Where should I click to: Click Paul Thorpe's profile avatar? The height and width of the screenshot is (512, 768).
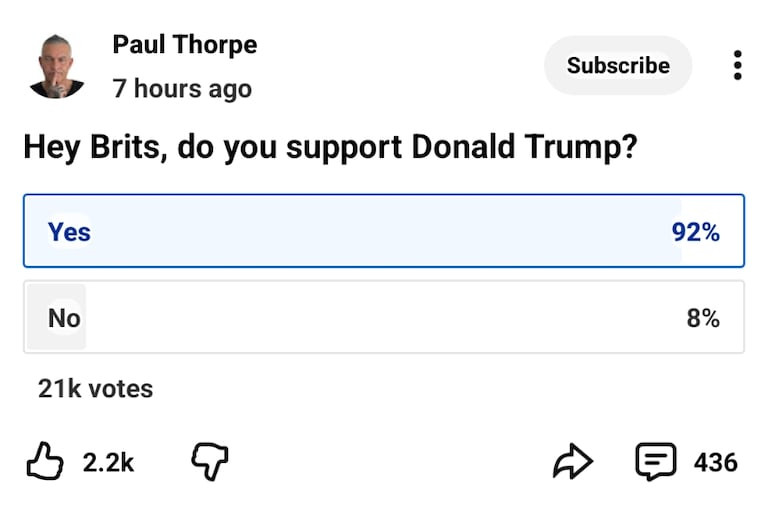pyautogui.click(x=56, y=66)
